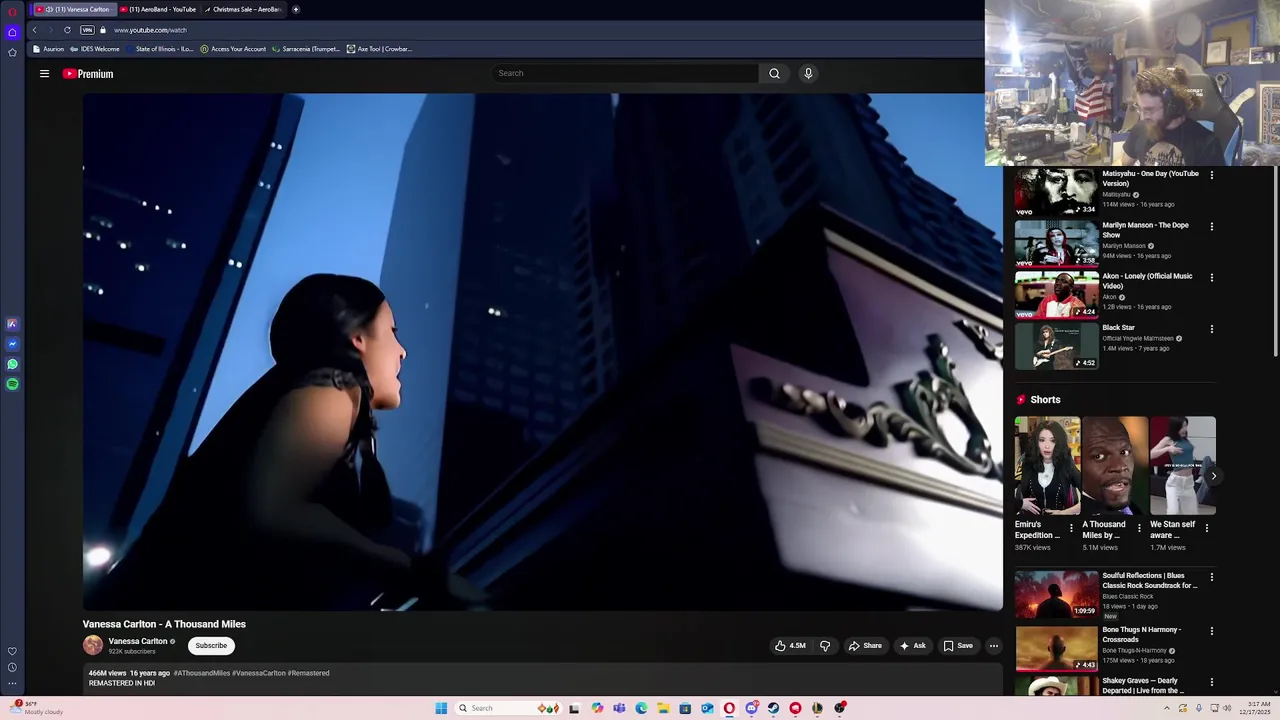This screenshot has height=720, width=1280.
Task: Open Spotify in the Opera sidebar
Action: coord(12,384)
